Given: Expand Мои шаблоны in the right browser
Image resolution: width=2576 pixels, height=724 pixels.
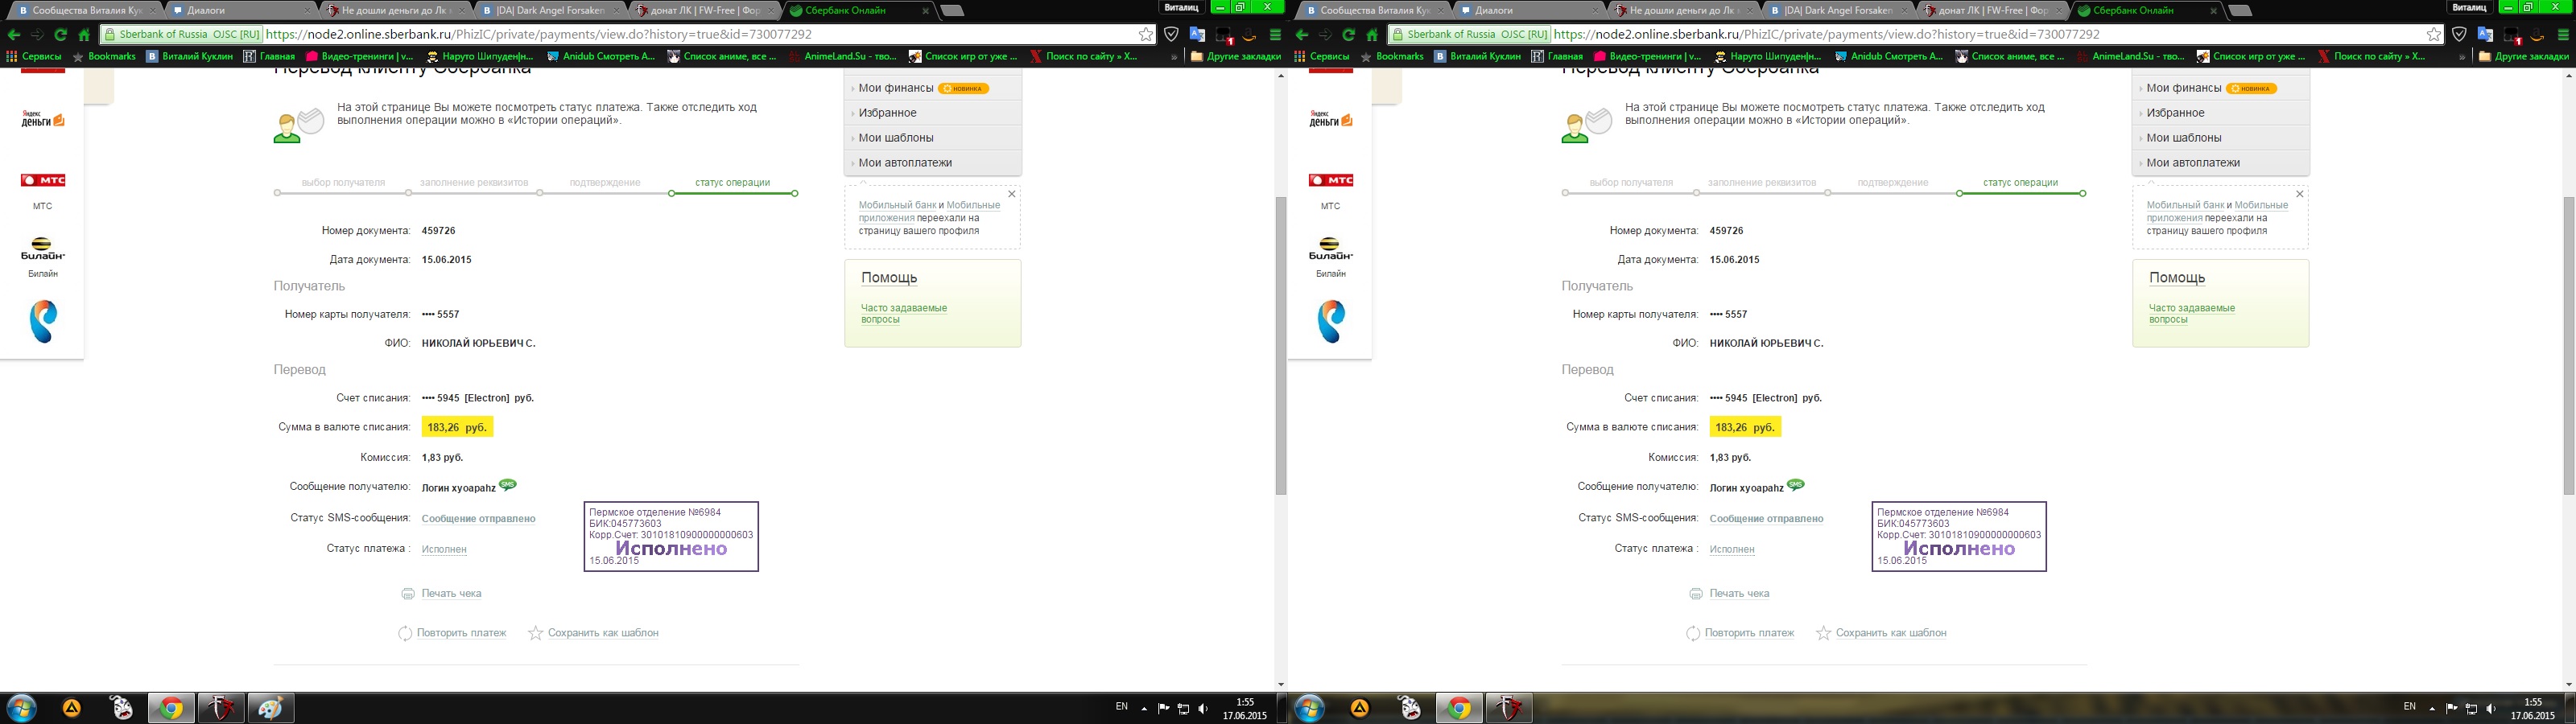Looking at the screenshot, I should click(x=2183, y=138).
